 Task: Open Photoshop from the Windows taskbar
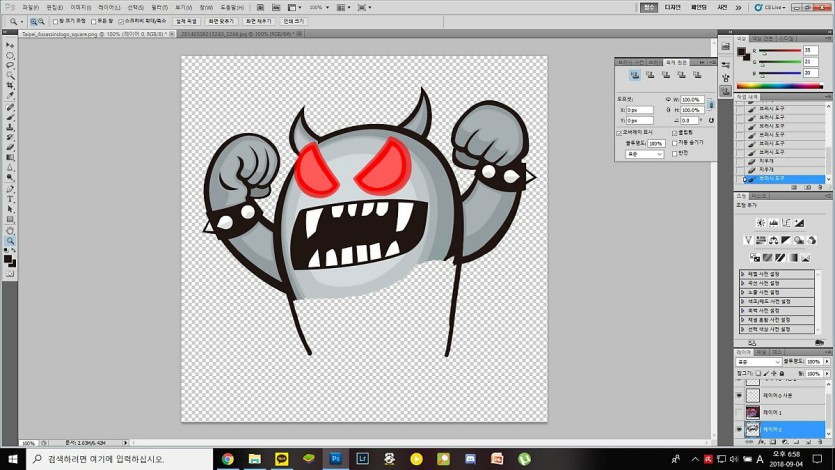point(336,459)
